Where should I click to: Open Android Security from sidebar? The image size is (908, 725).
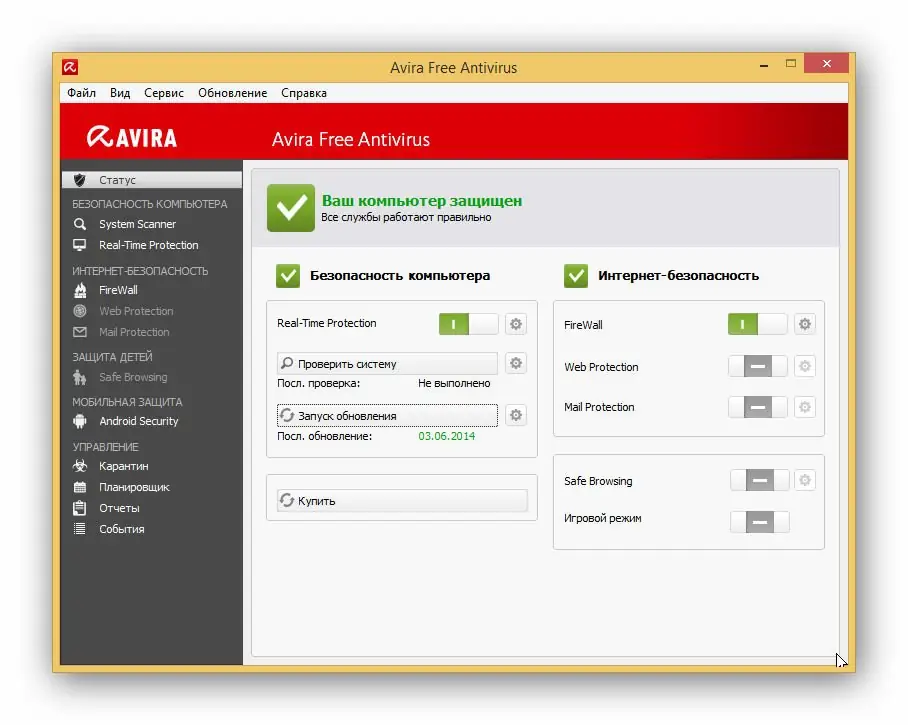[138, 421]
